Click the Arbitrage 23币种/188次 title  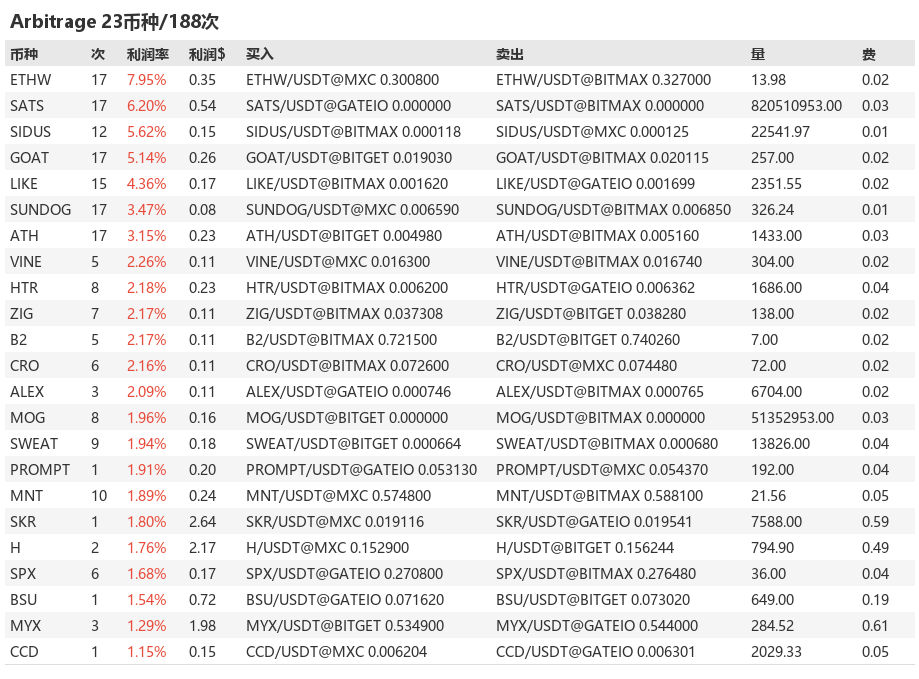coord(114,22)
